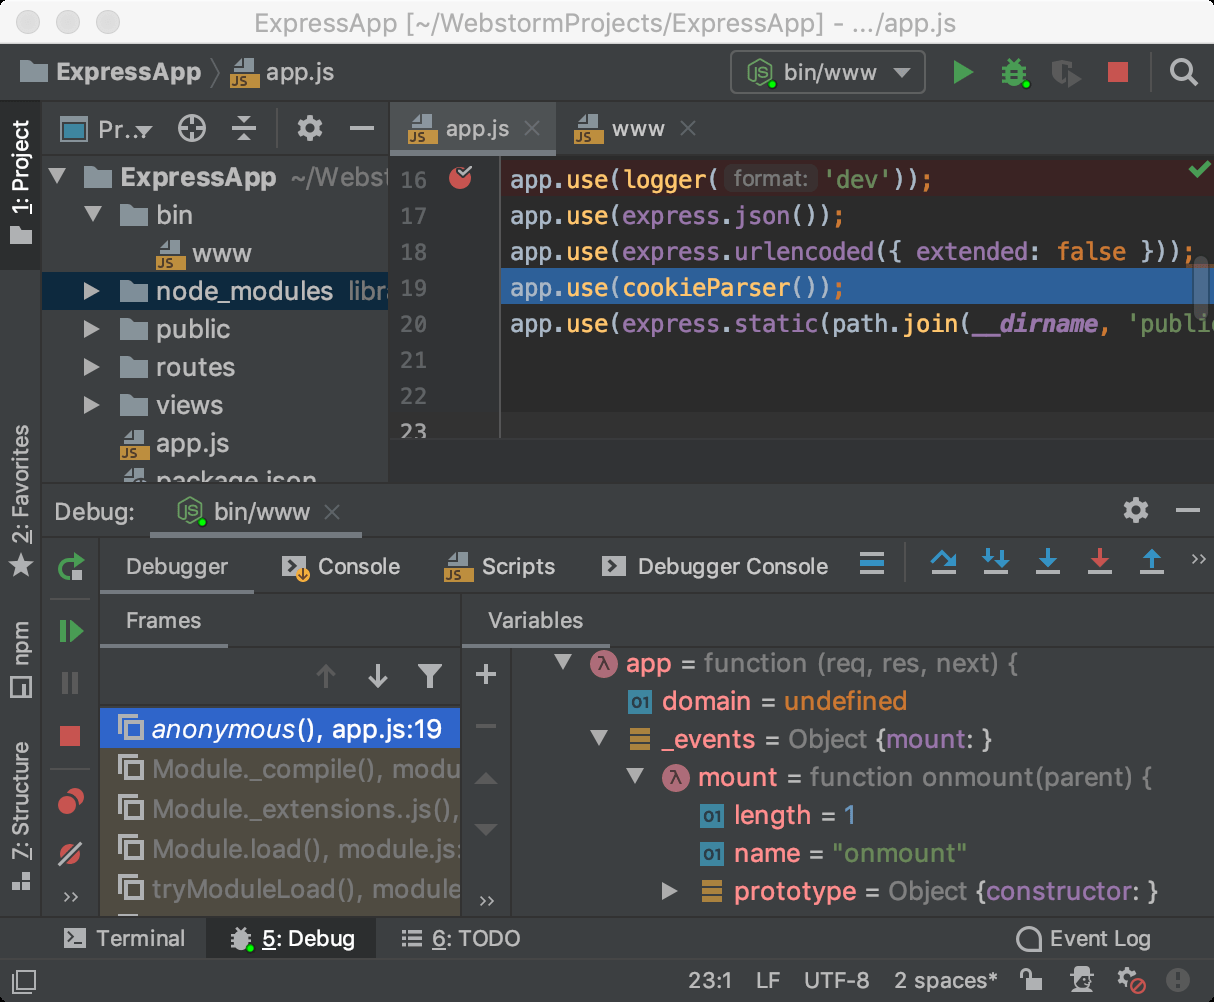Click blue Step Into arrow
1214x1002 pixels.
1048,562
